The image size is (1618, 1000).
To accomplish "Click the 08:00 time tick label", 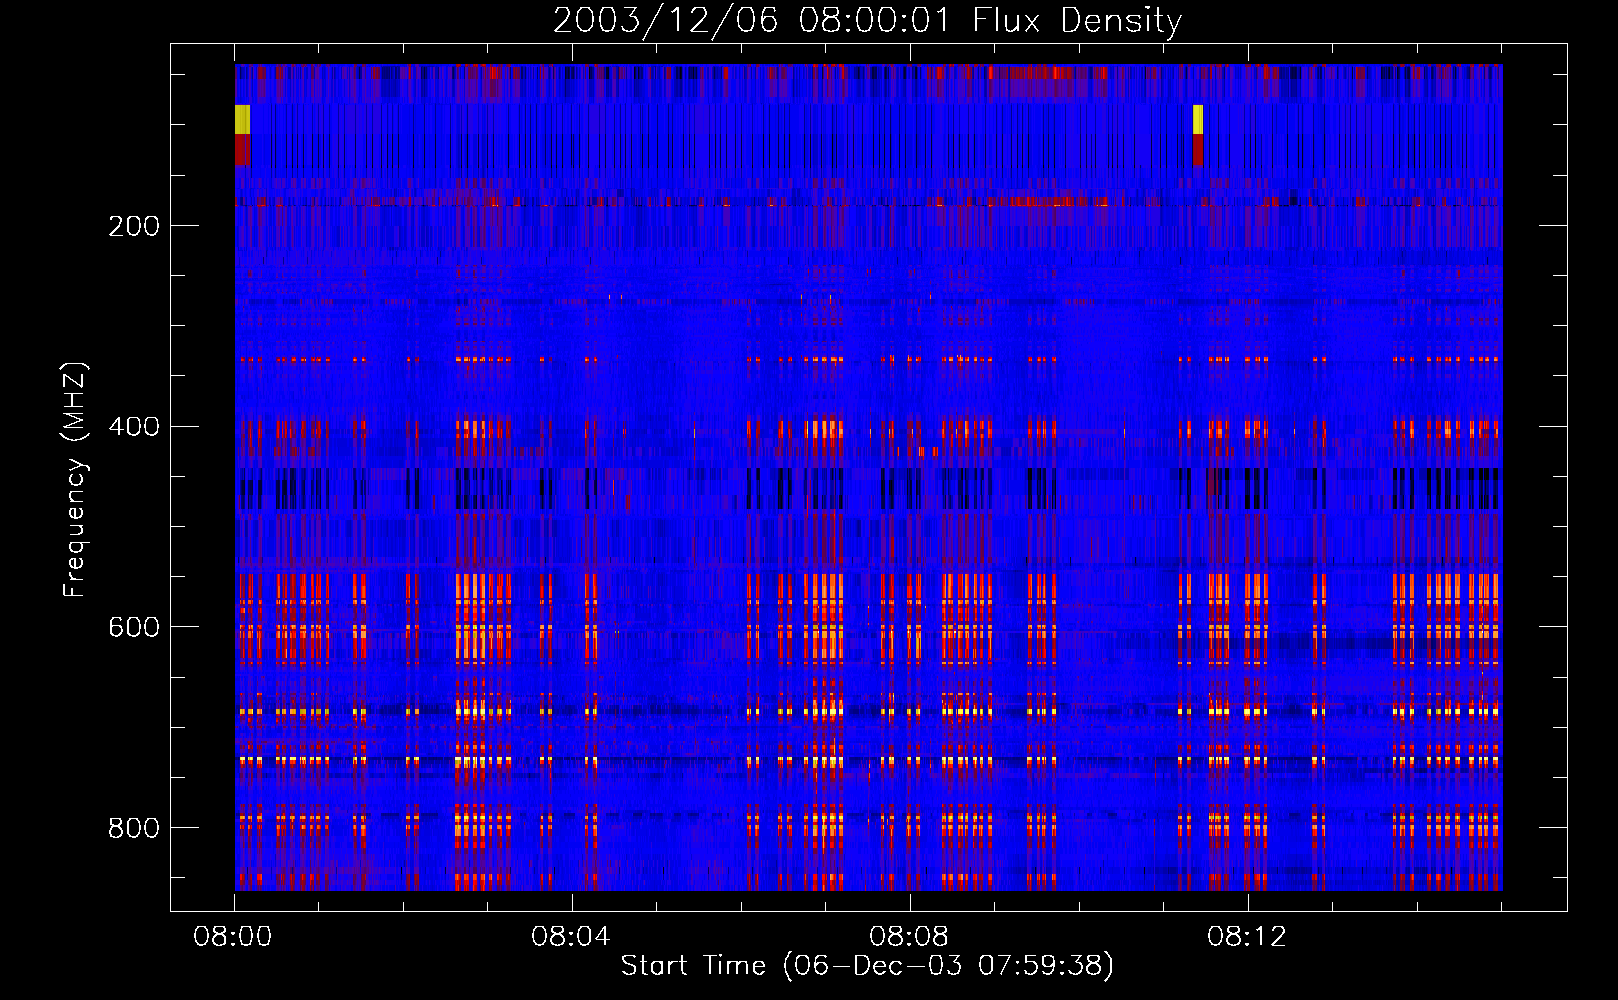I will pos(233,937).
